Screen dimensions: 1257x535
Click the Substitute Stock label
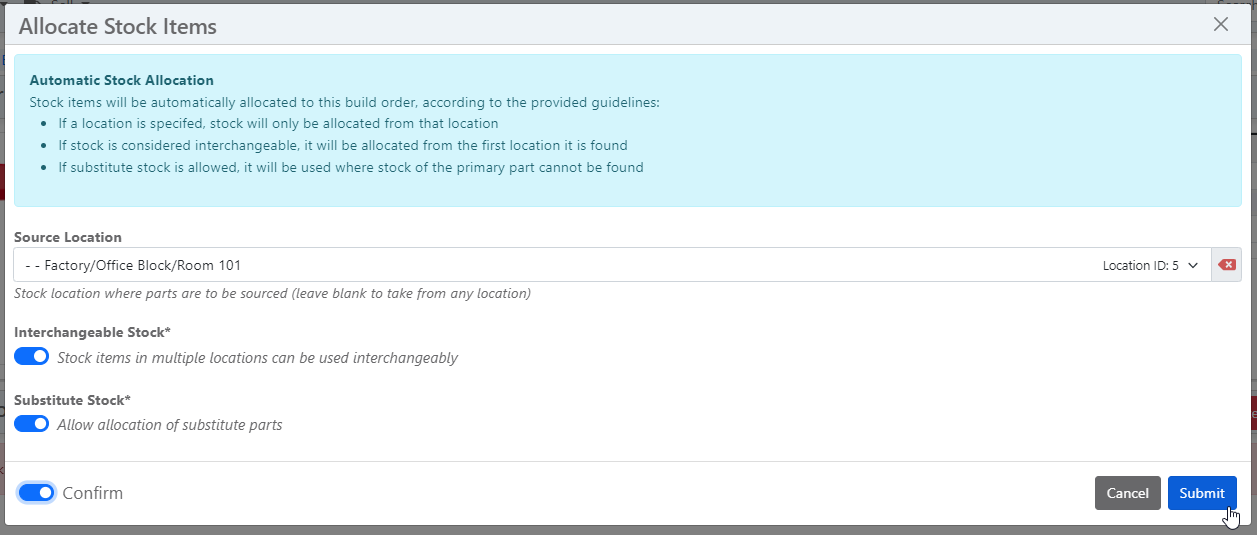pos(72,400)
